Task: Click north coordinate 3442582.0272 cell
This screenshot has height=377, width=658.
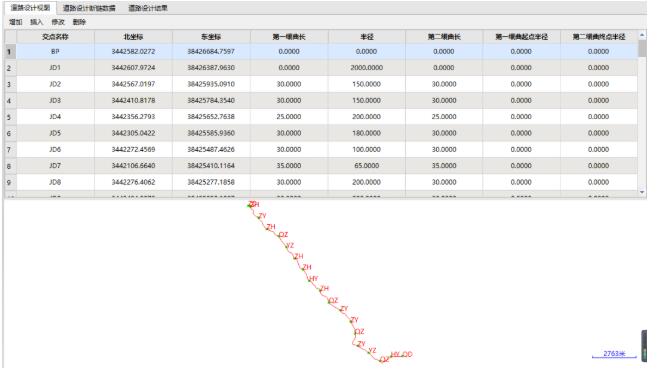Action: (133, 51)
